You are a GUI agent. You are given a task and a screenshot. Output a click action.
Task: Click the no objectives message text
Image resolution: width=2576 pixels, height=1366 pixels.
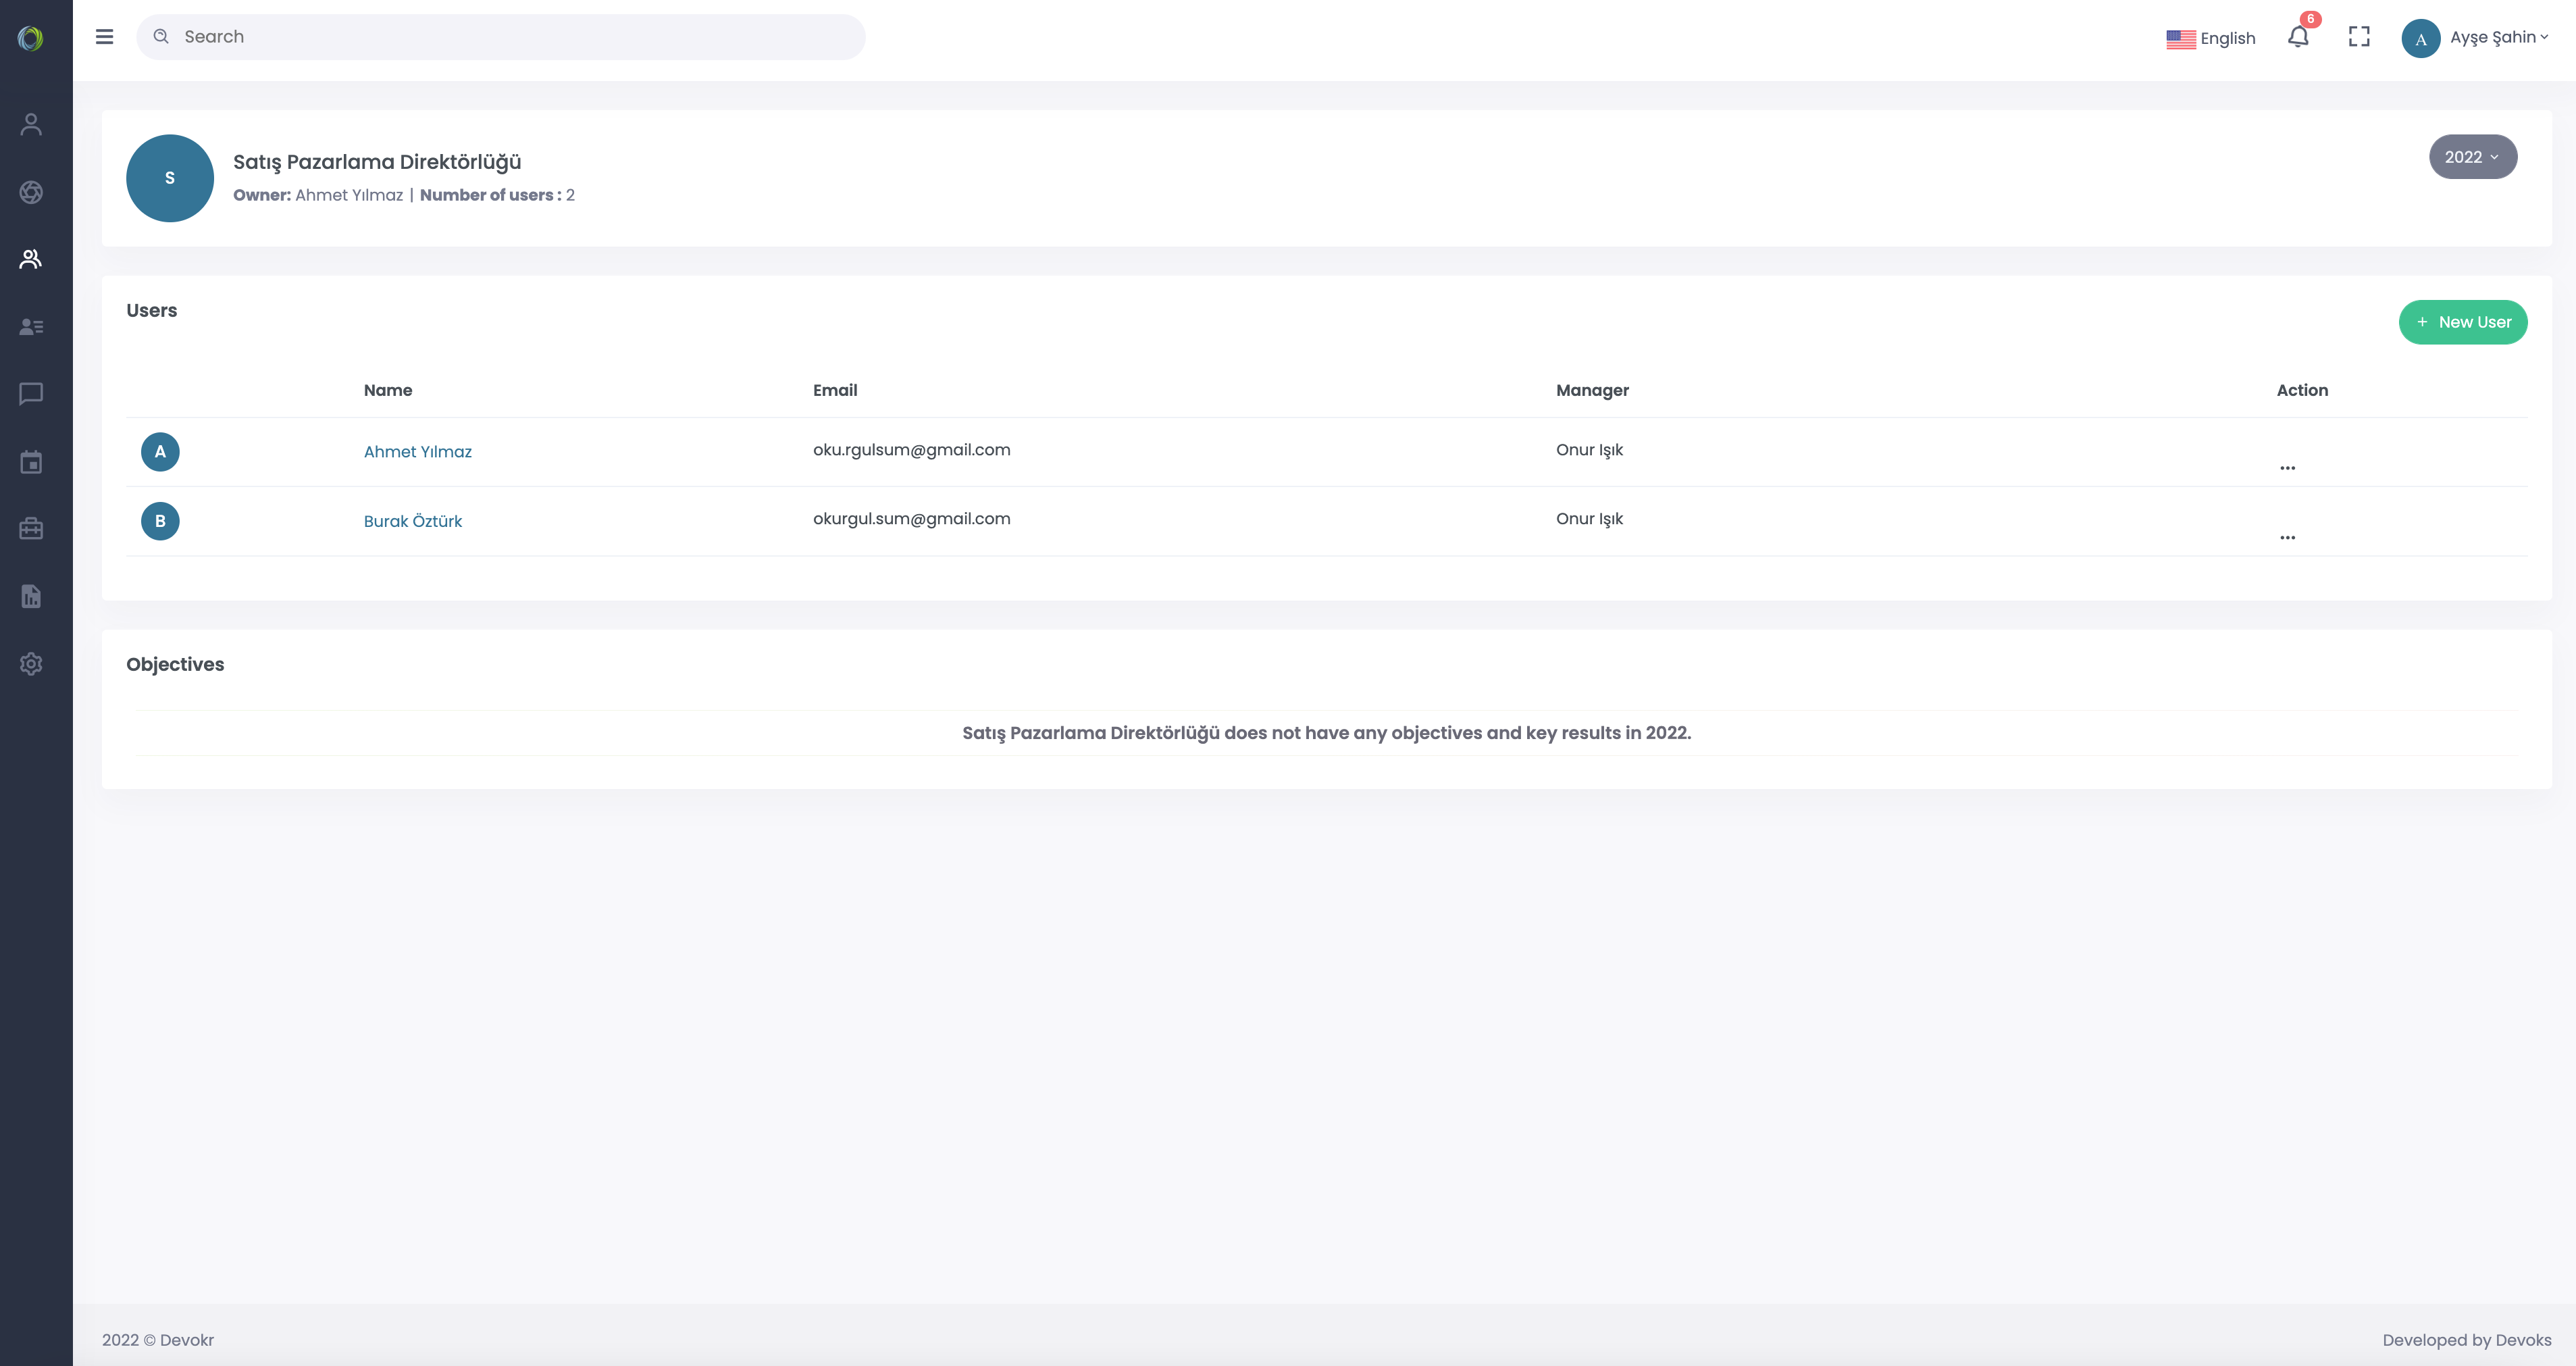pos(1326,733)
